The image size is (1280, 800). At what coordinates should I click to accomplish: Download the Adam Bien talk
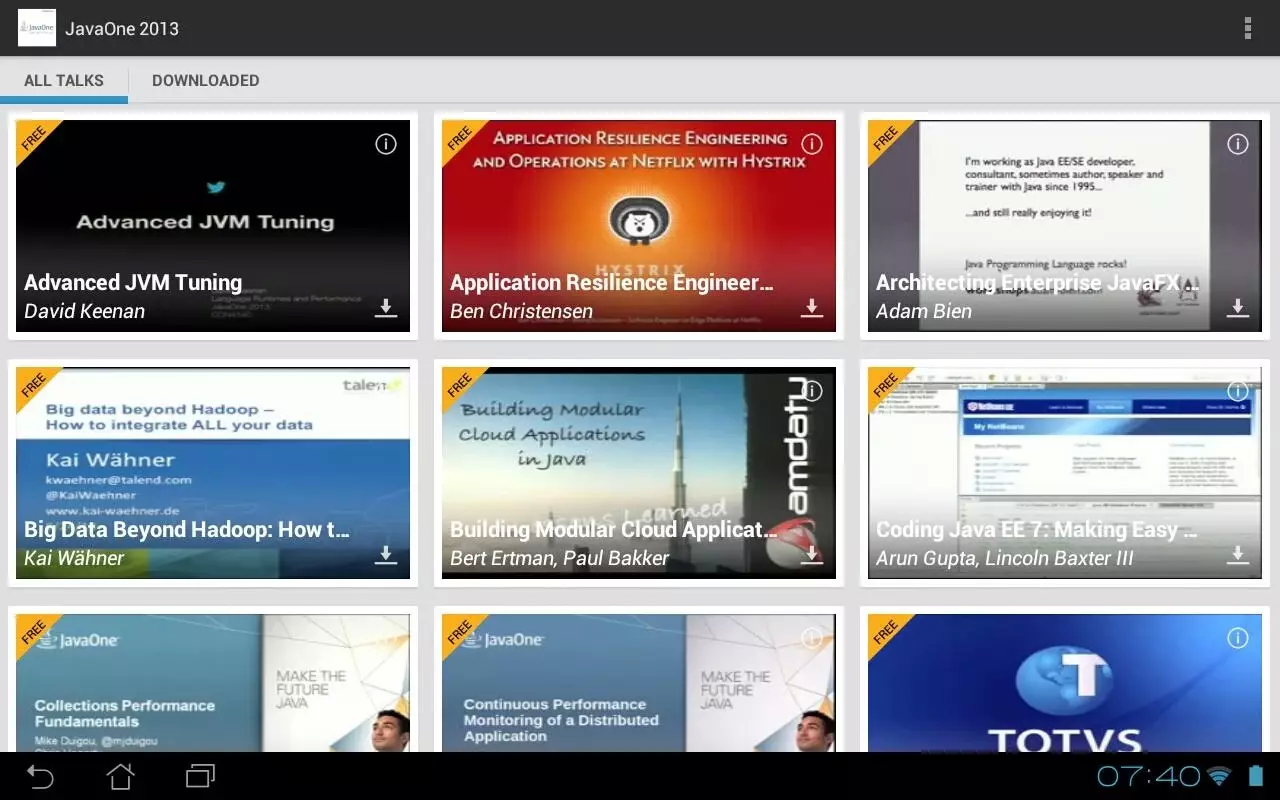point(1238,308)
